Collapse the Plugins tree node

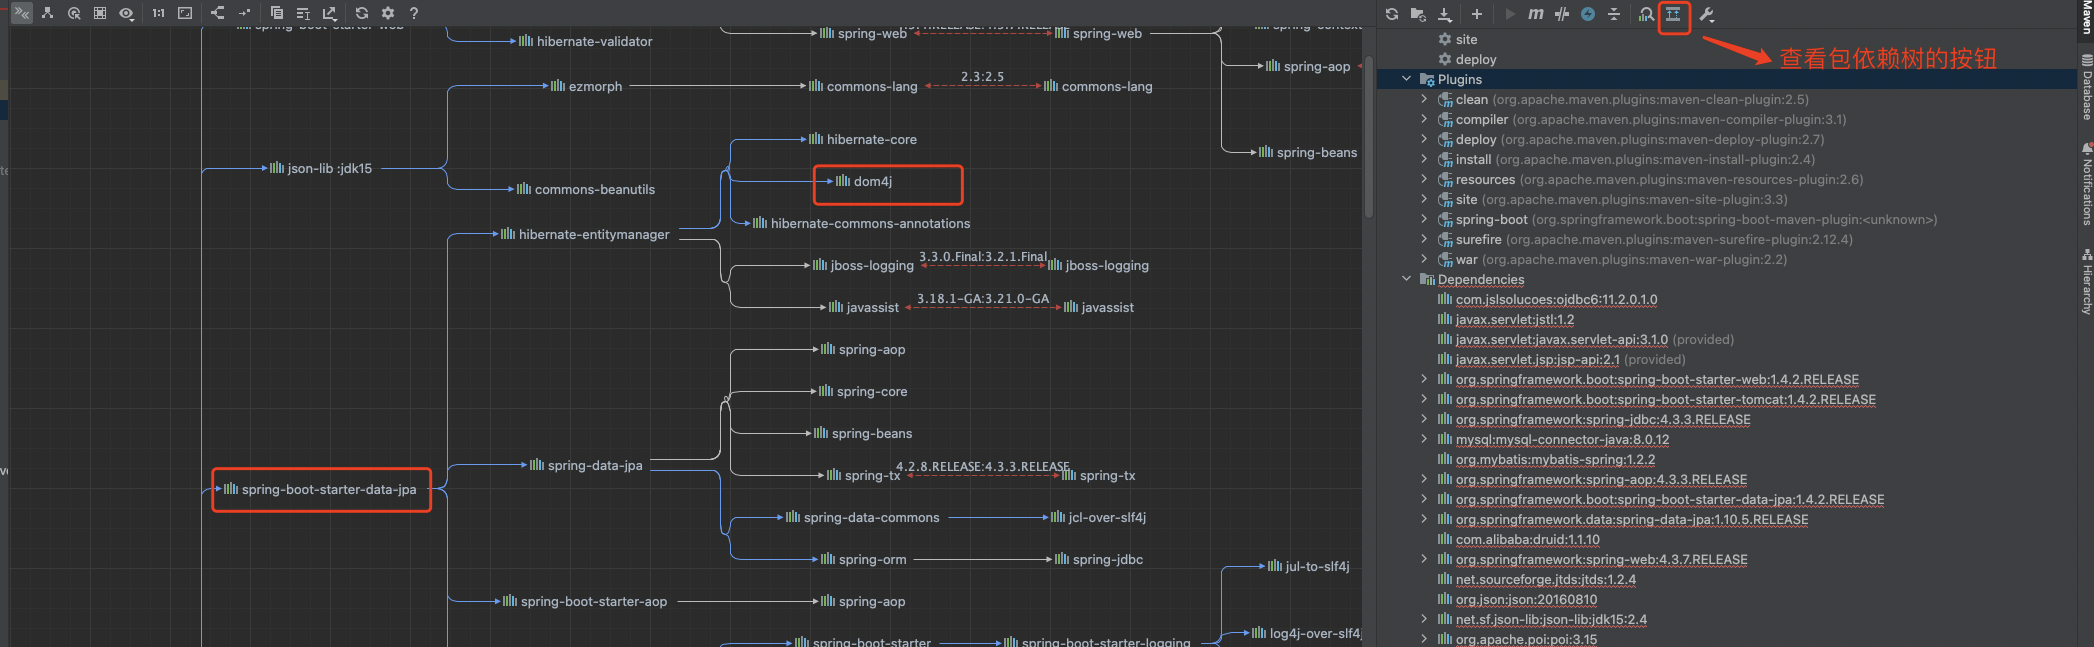[x=1407, y=79]
